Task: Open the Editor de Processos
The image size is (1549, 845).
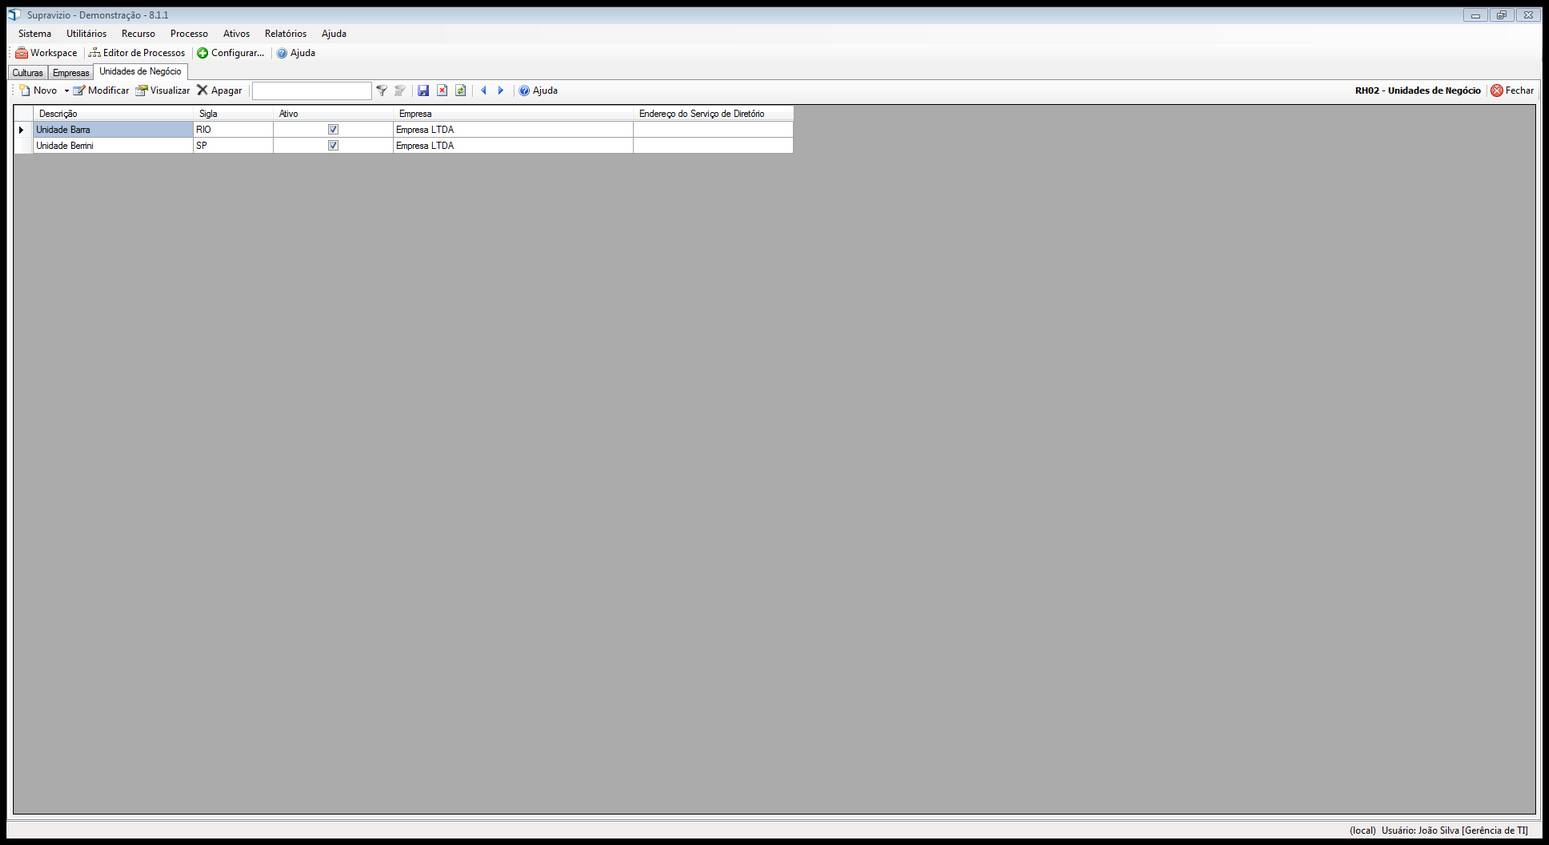Action: 136,53
